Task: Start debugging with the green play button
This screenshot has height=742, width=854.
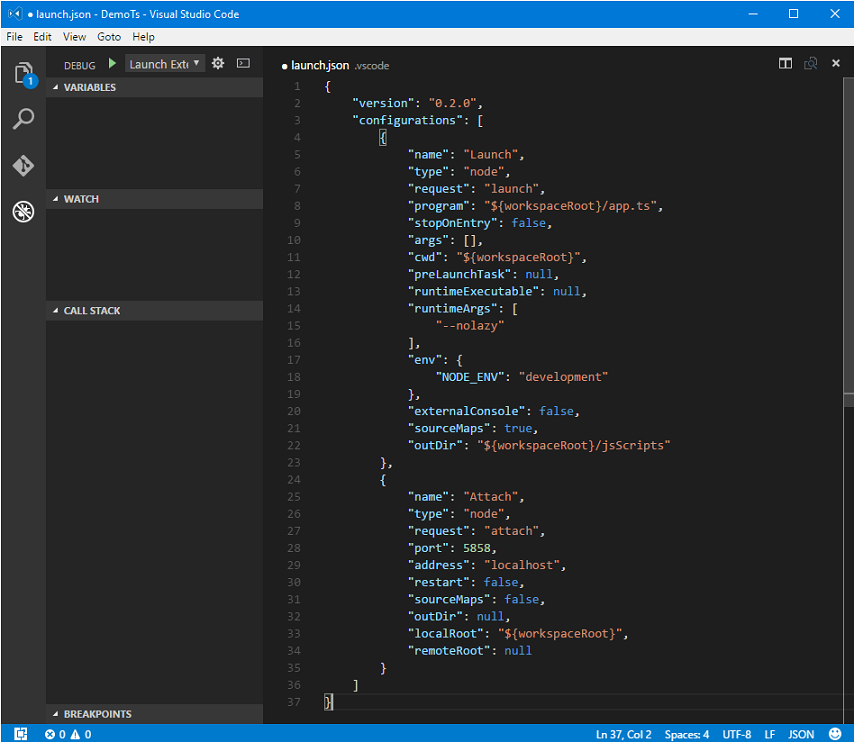Action: (112, 64)
